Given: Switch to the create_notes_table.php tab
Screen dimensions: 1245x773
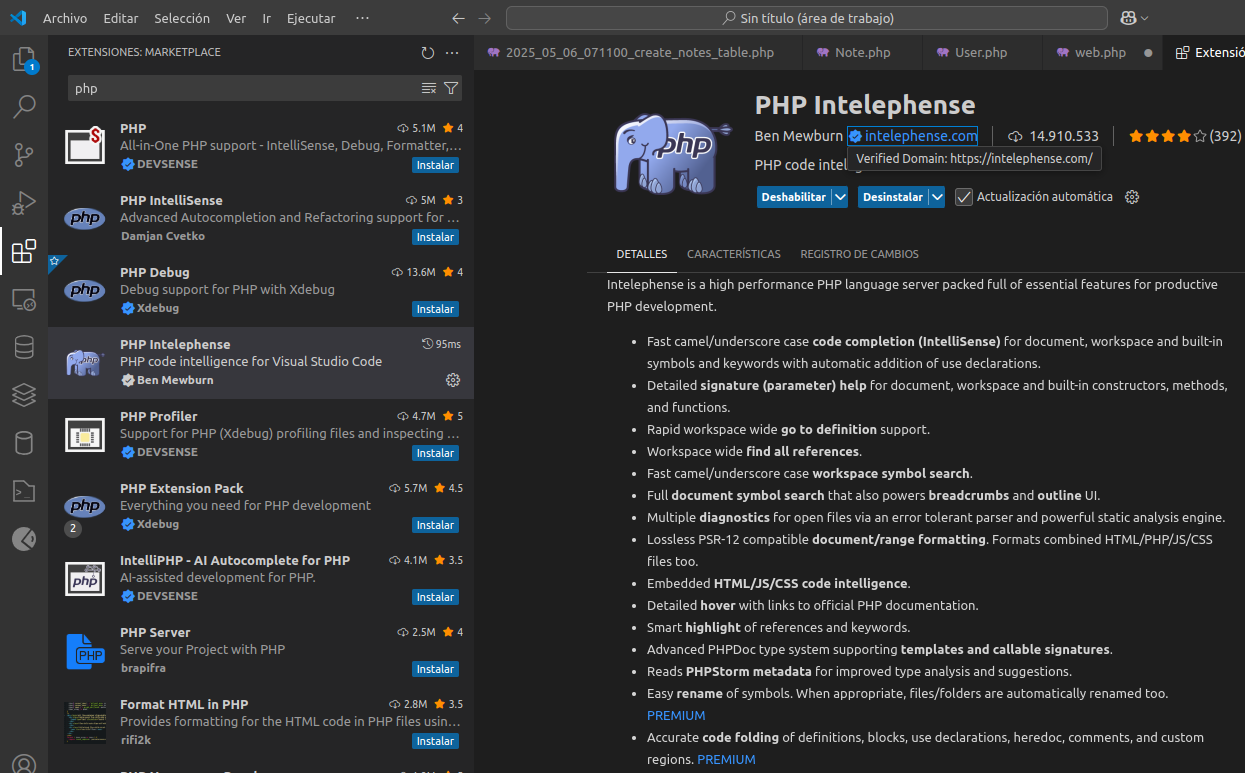Looking at the screenshot, I should click(638, 52).
